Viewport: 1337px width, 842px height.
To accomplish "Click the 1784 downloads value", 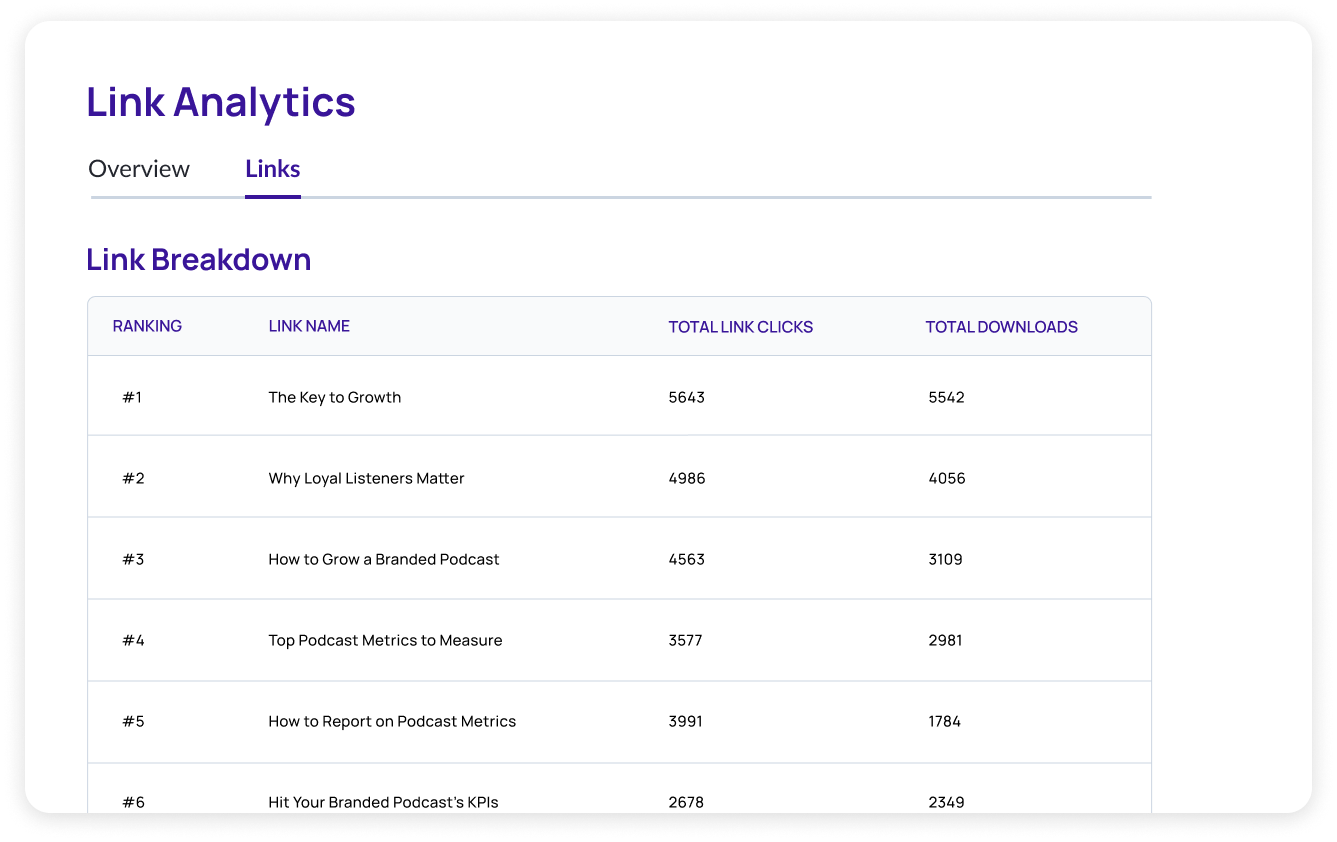I will pos(944,721).
